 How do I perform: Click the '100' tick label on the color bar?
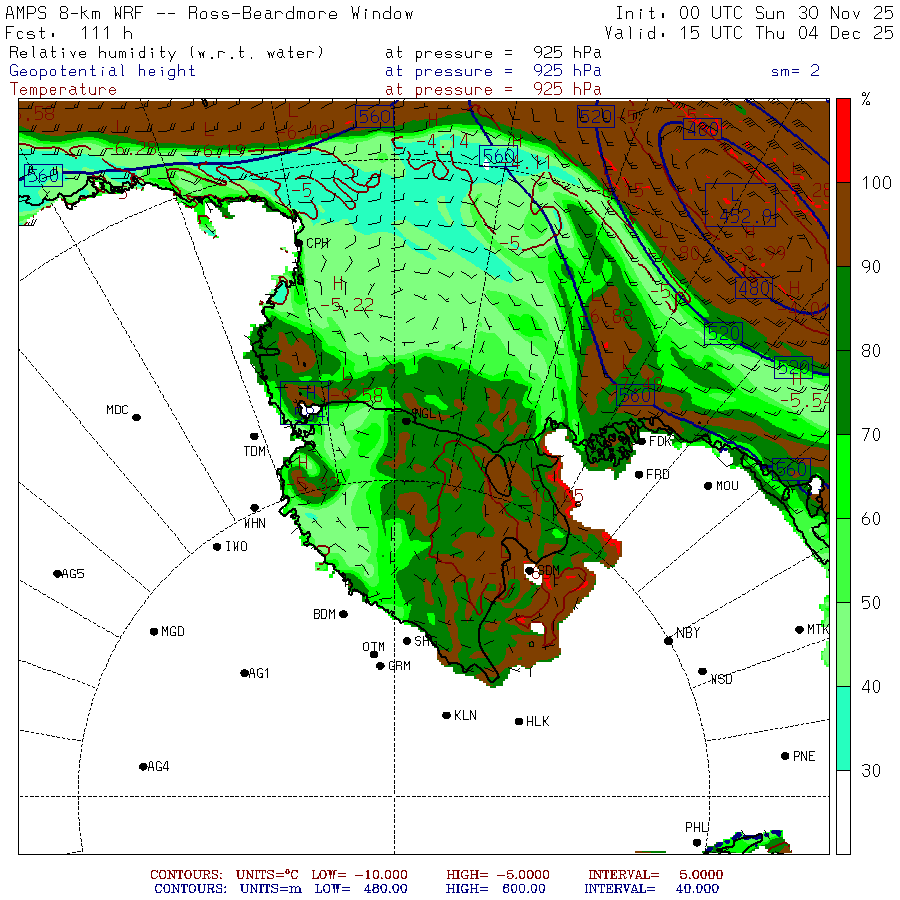click(876, 183)
